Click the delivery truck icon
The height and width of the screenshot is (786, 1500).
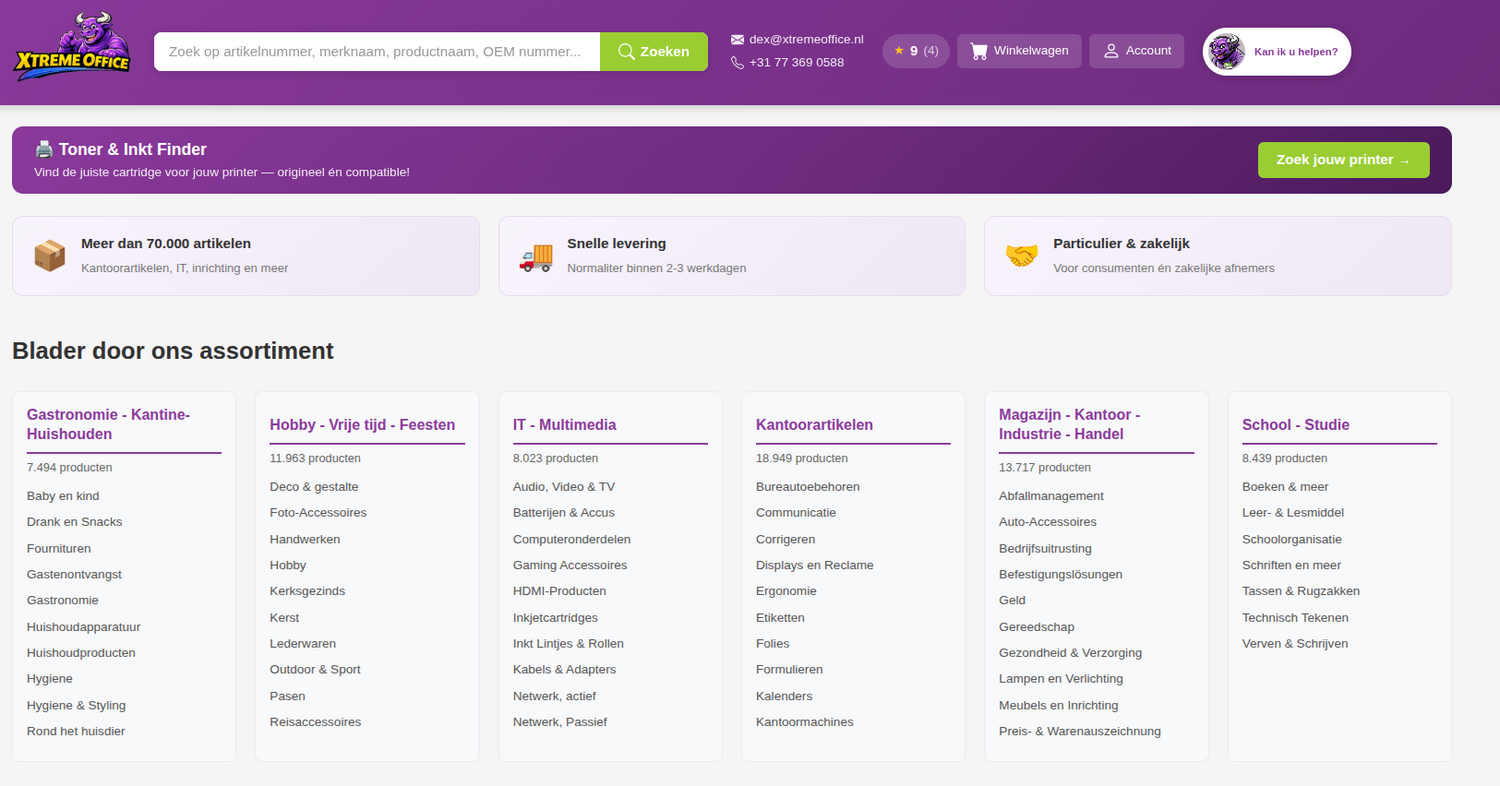[536, 257]
